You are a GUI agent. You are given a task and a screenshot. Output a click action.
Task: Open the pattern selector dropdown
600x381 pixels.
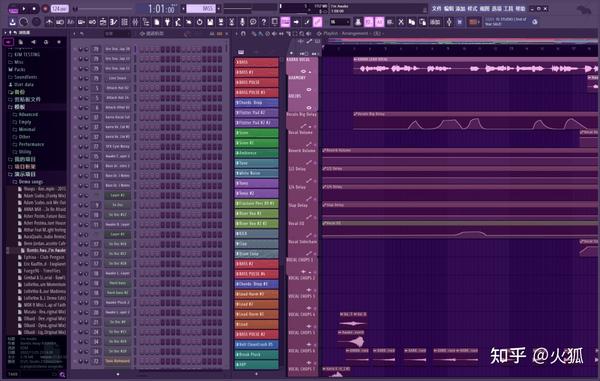pyautogui.click(x=201, y=8)
